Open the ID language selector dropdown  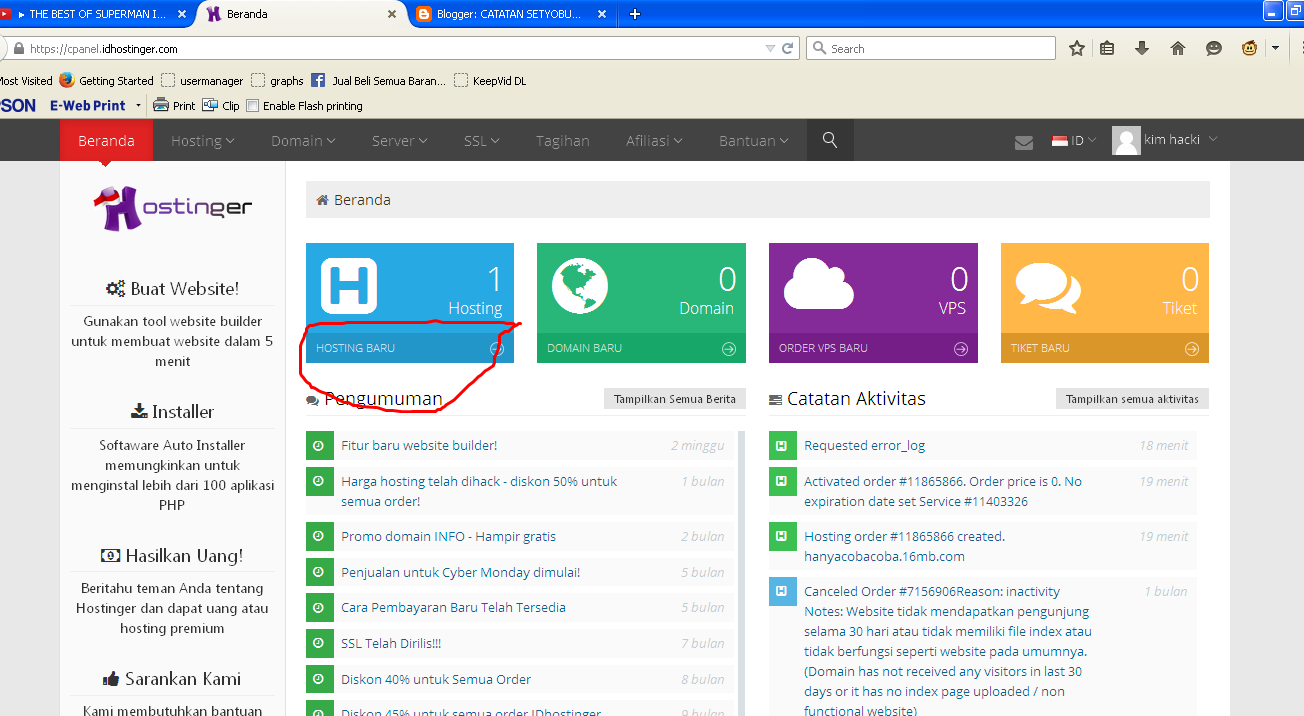pos(1074,141)
